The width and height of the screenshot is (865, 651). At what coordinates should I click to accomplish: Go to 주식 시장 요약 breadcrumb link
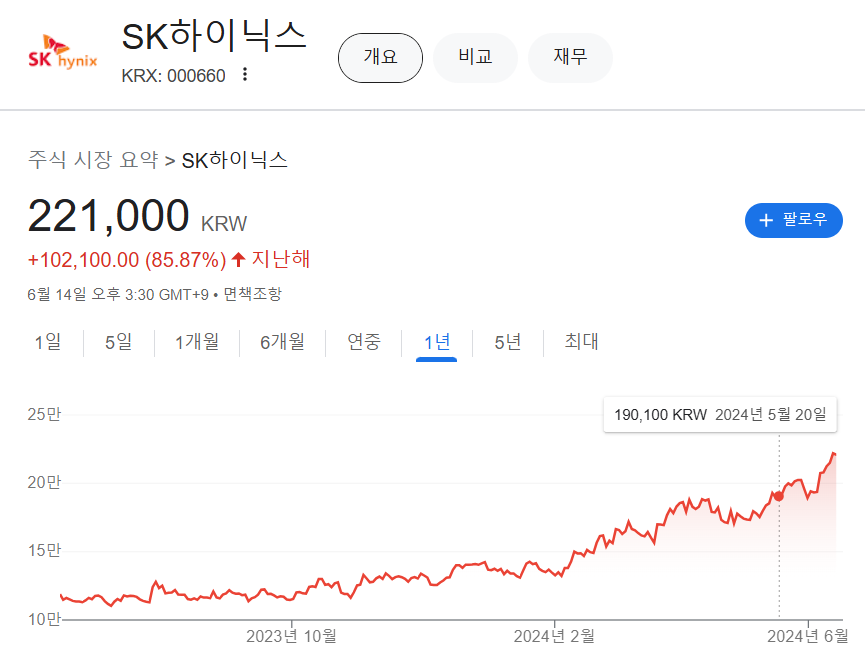93,160
